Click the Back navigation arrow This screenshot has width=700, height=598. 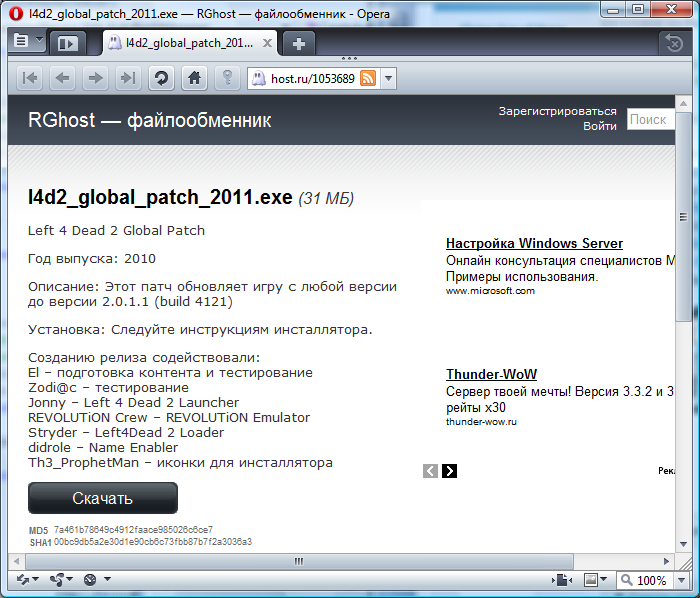[x=62, y=78]
